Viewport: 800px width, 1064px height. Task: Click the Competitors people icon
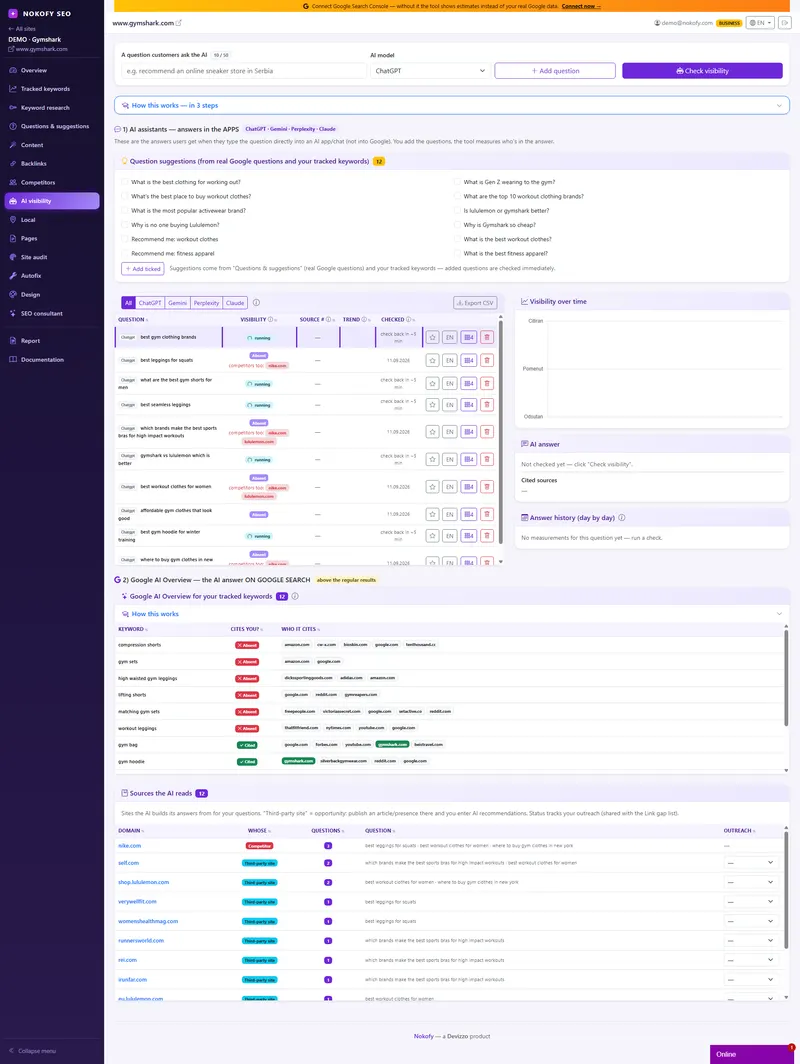click(x=13, y=182)
